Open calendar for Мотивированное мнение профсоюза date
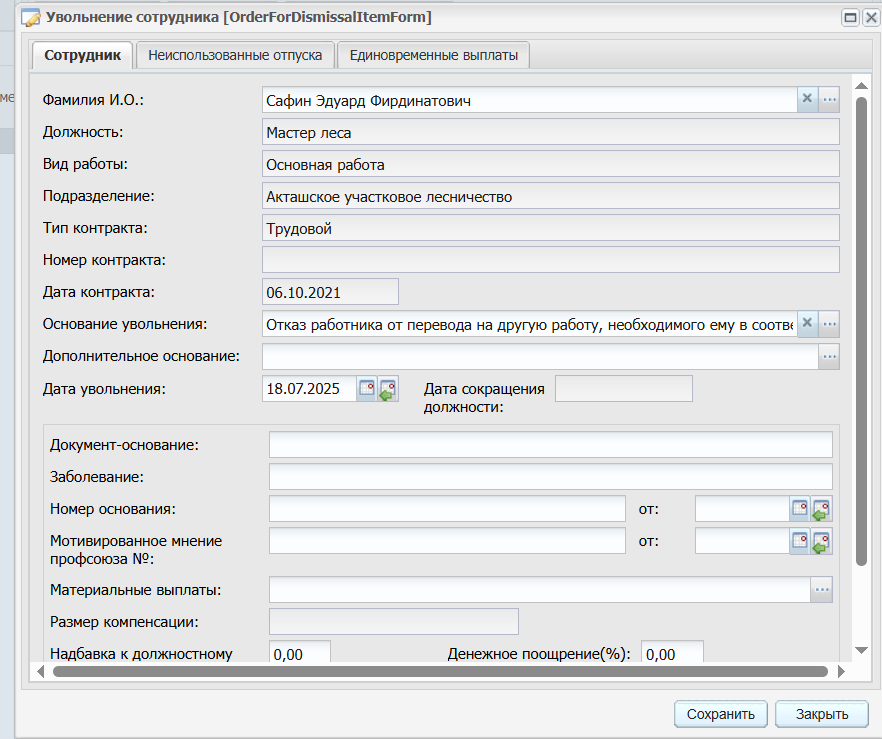 800,541
